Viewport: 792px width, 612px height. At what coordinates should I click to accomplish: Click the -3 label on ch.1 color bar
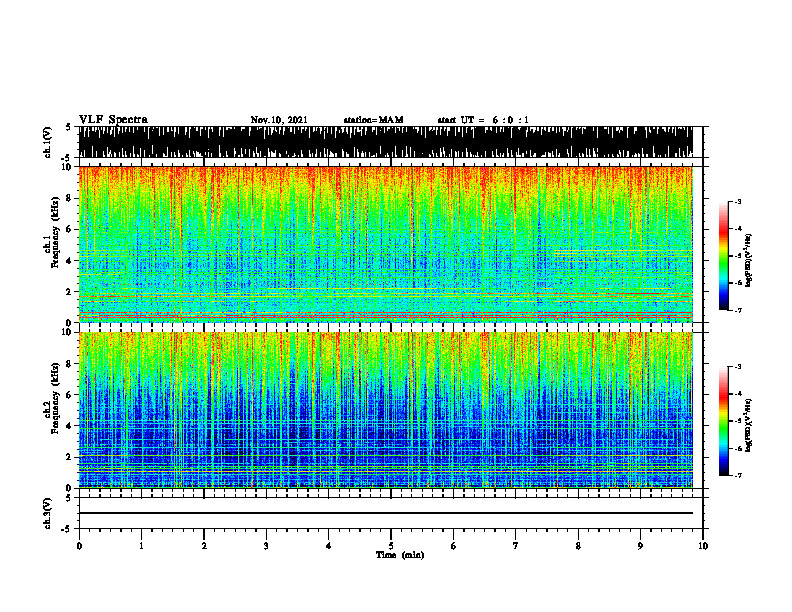pos(738,202)
